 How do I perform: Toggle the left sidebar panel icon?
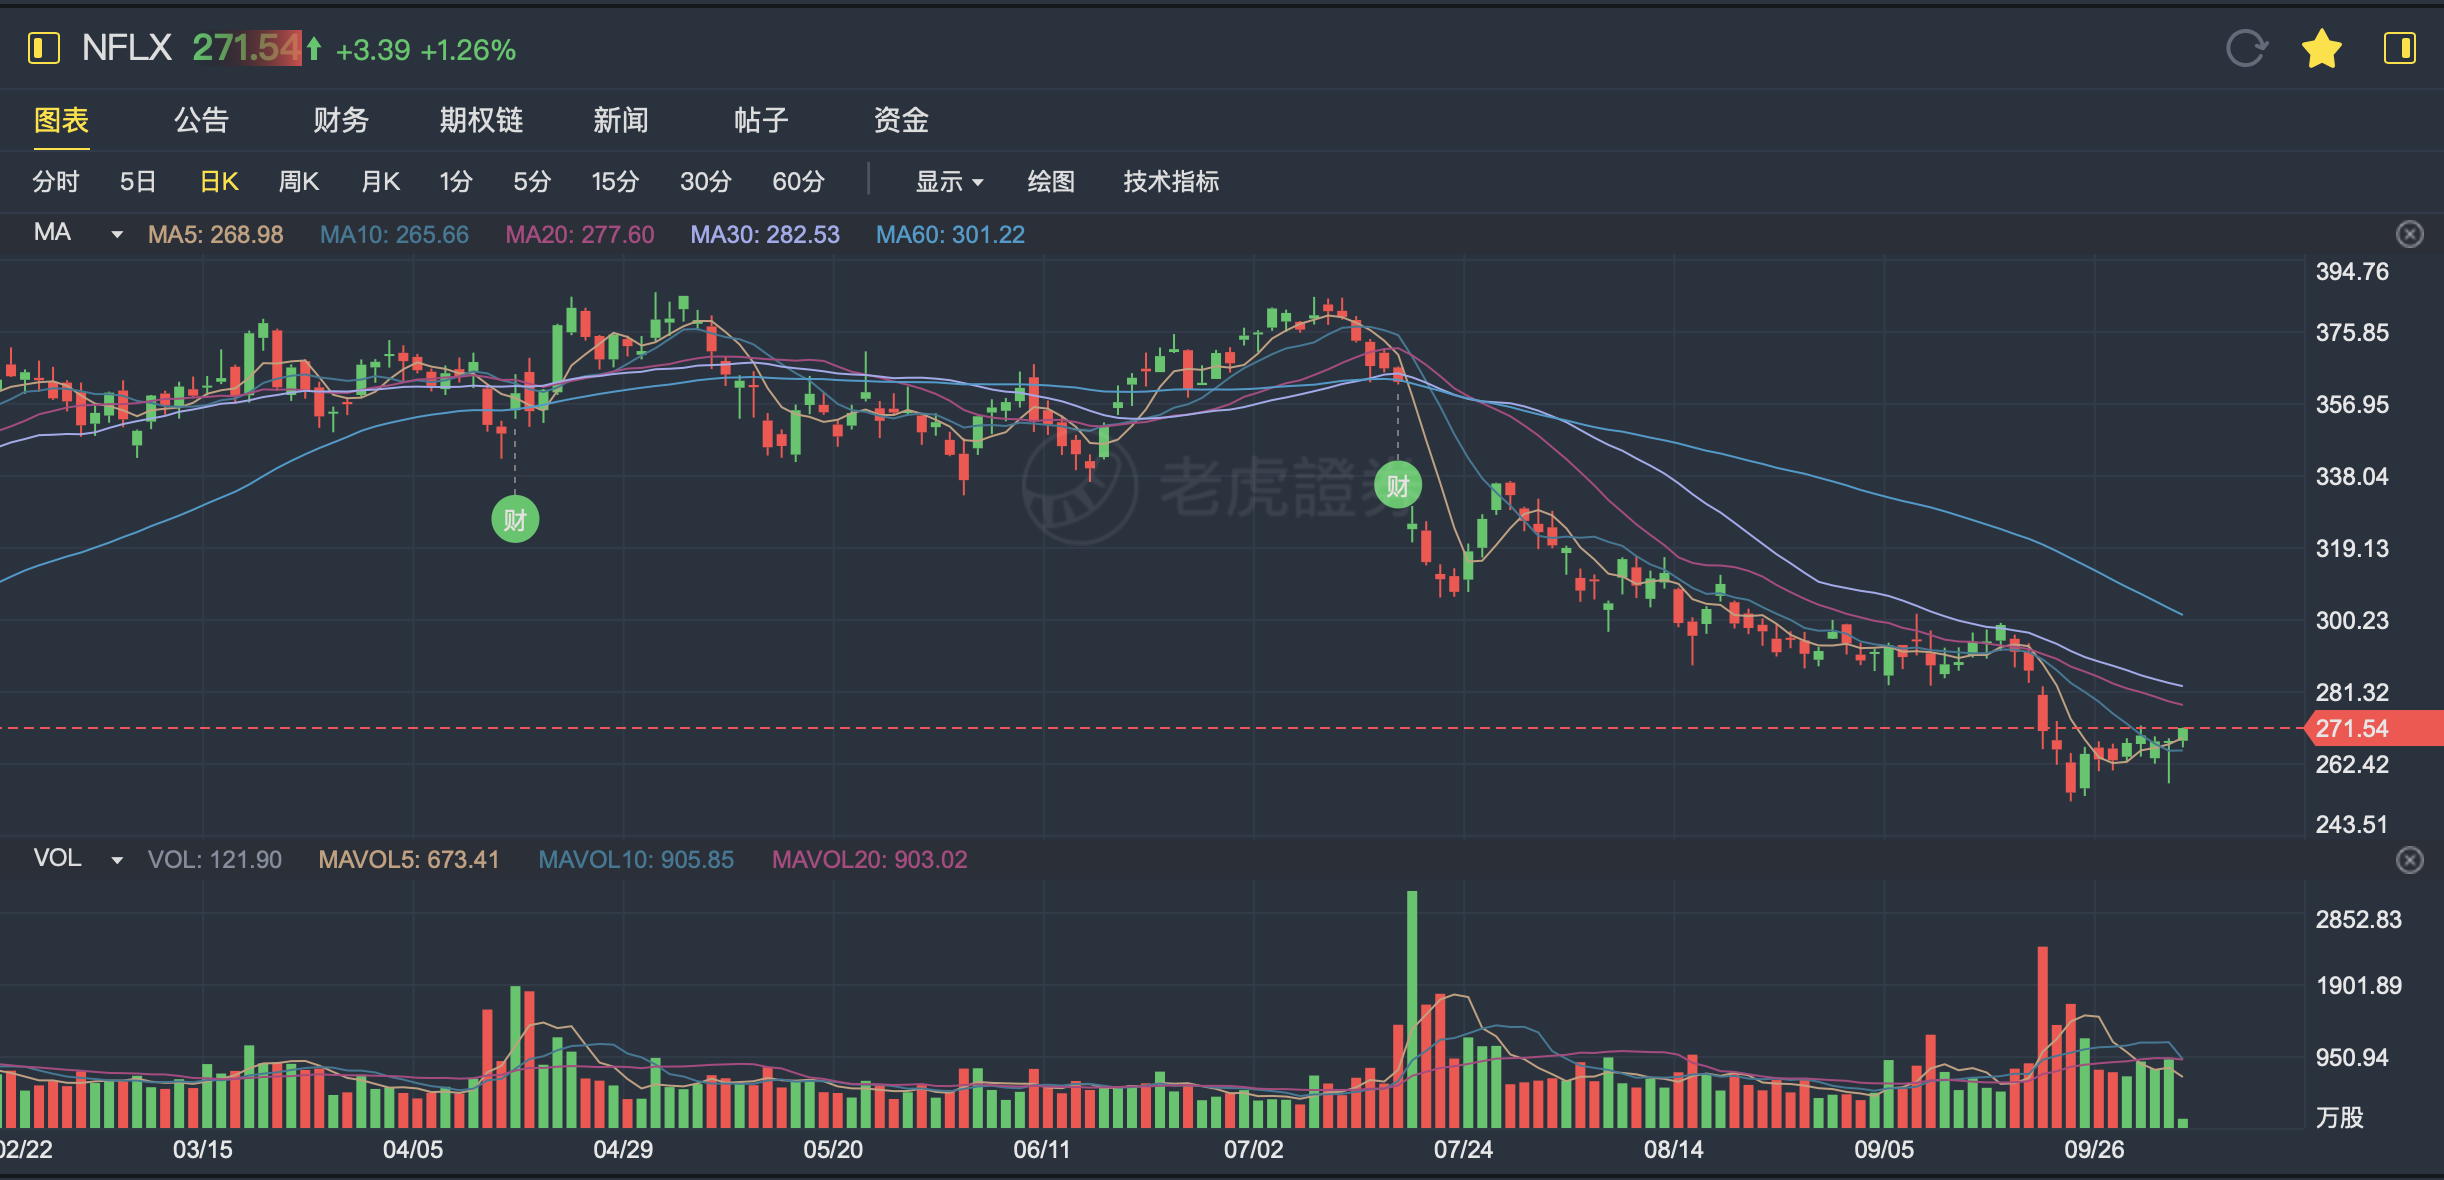tap(43, 48)
